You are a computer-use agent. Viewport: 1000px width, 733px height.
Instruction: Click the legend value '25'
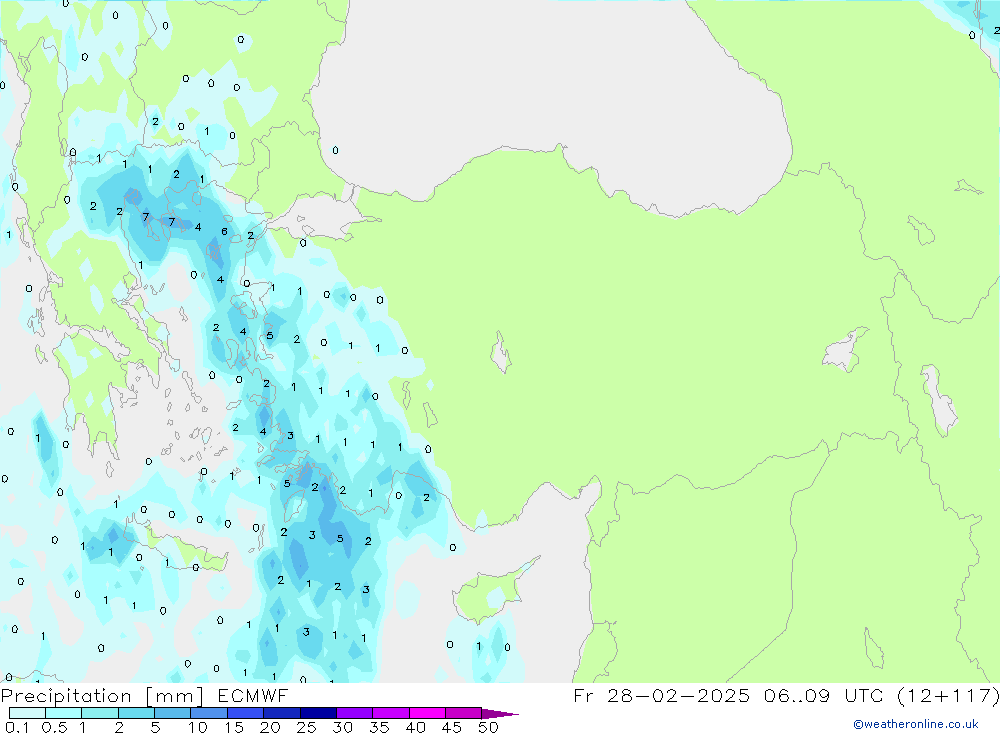(x=306, y=727)
